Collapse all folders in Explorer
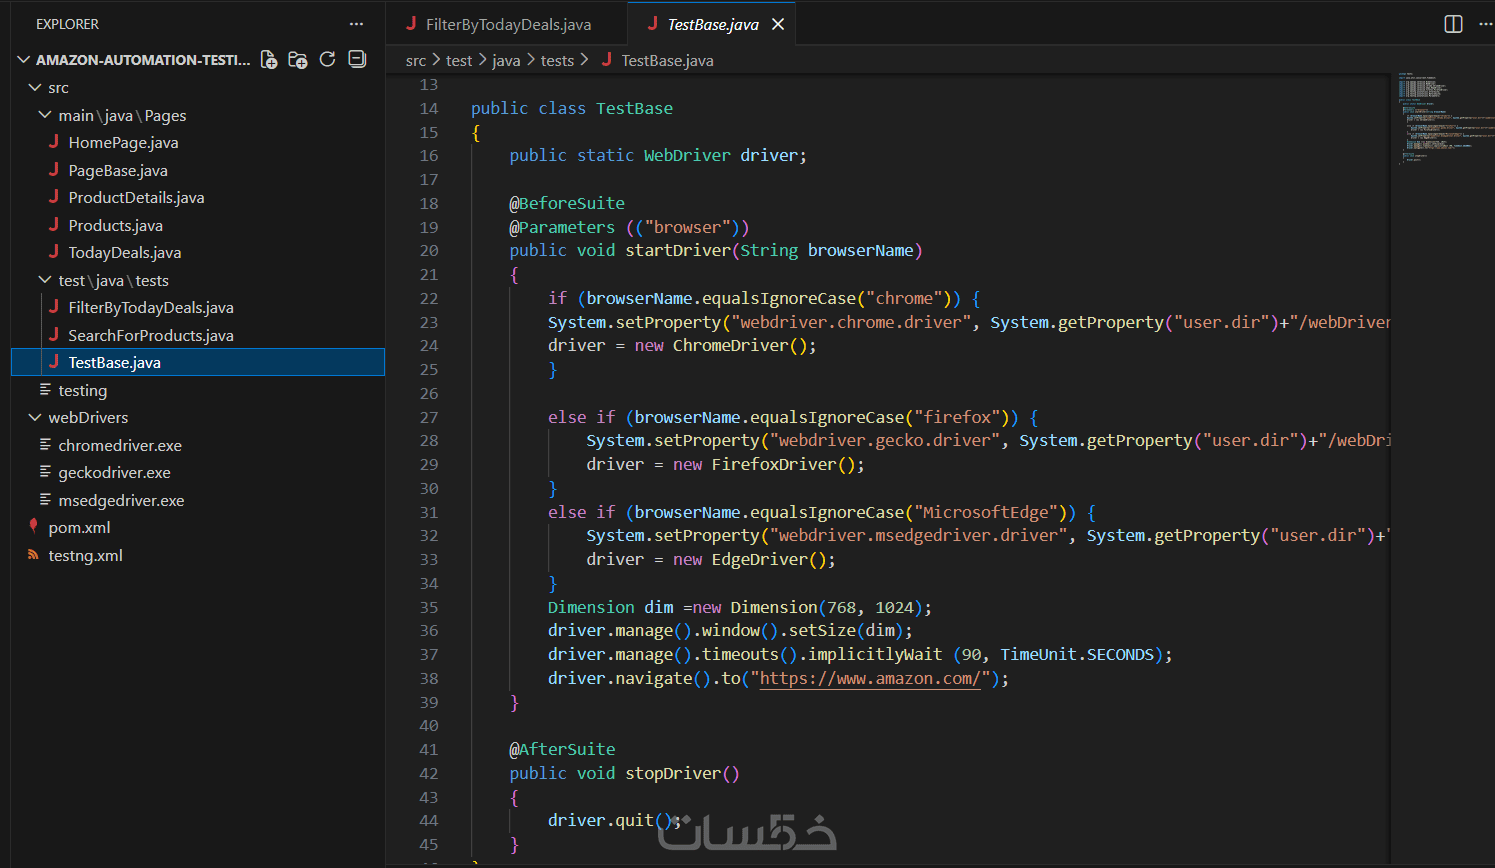 point(357,60)
